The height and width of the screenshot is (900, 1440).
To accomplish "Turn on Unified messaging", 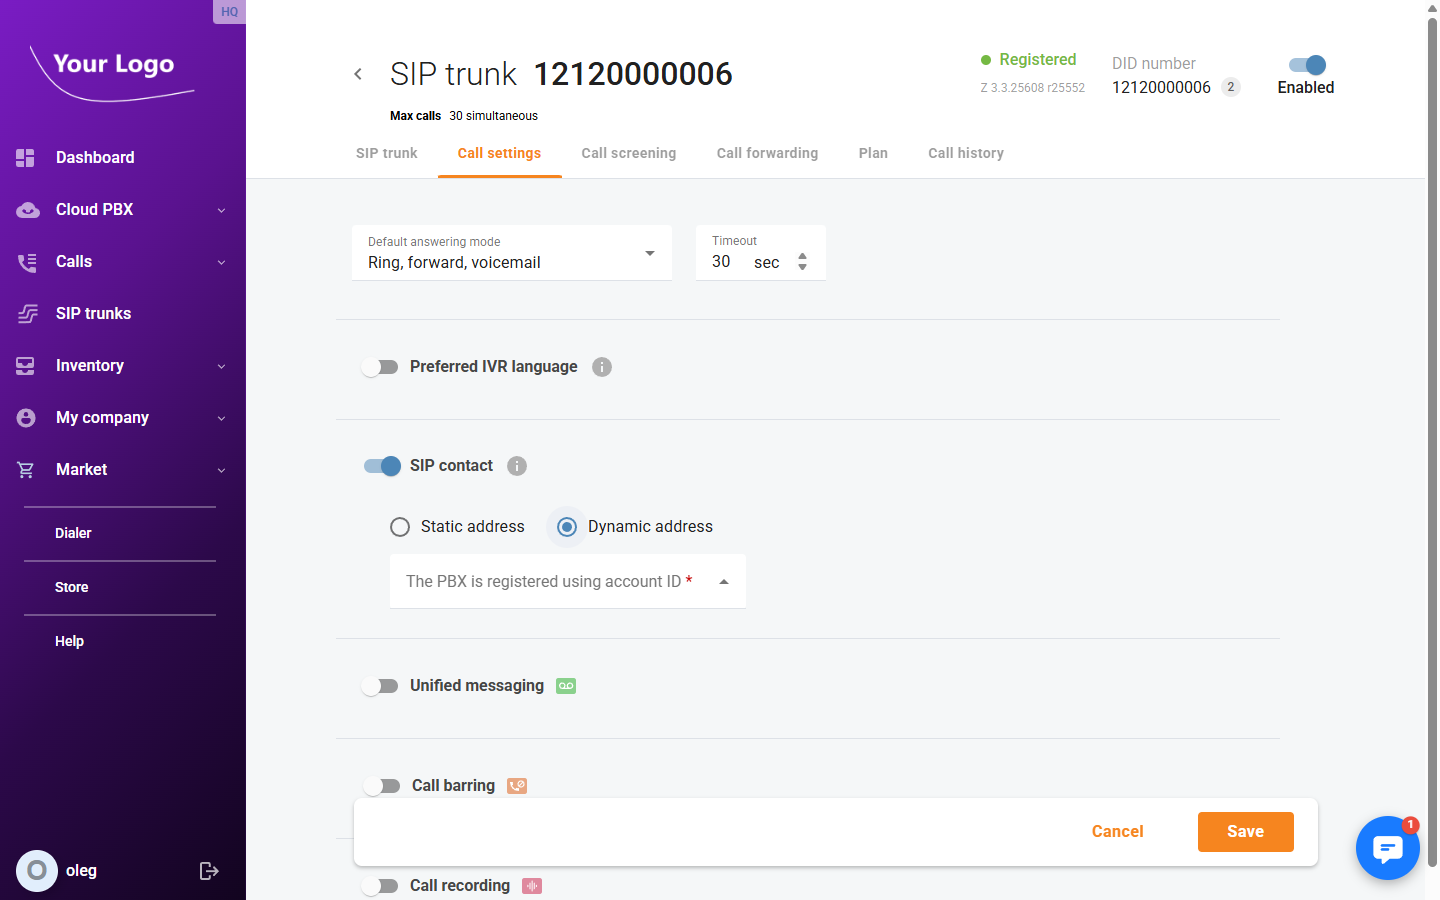I will coord(380,685).
